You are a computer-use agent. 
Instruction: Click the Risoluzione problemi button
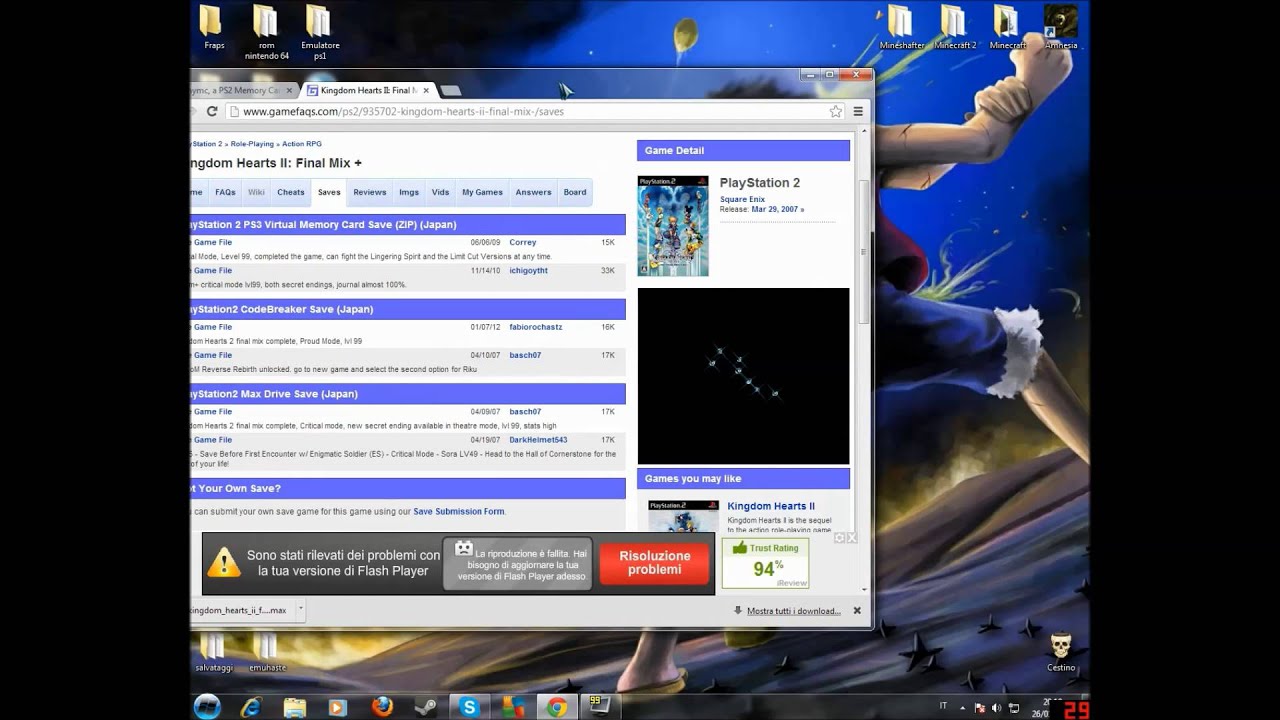click(x=655, y=563)
